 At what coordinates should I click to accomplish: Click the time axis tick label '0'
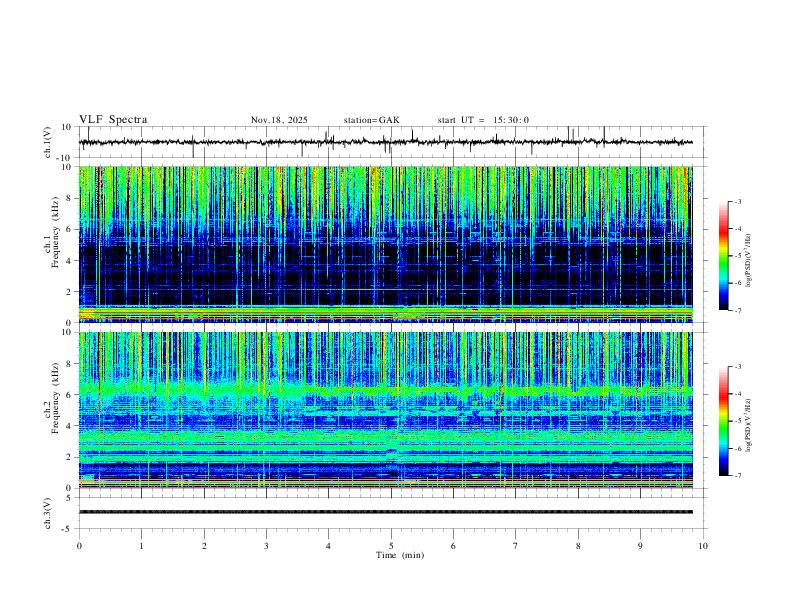tap(79, 546)
